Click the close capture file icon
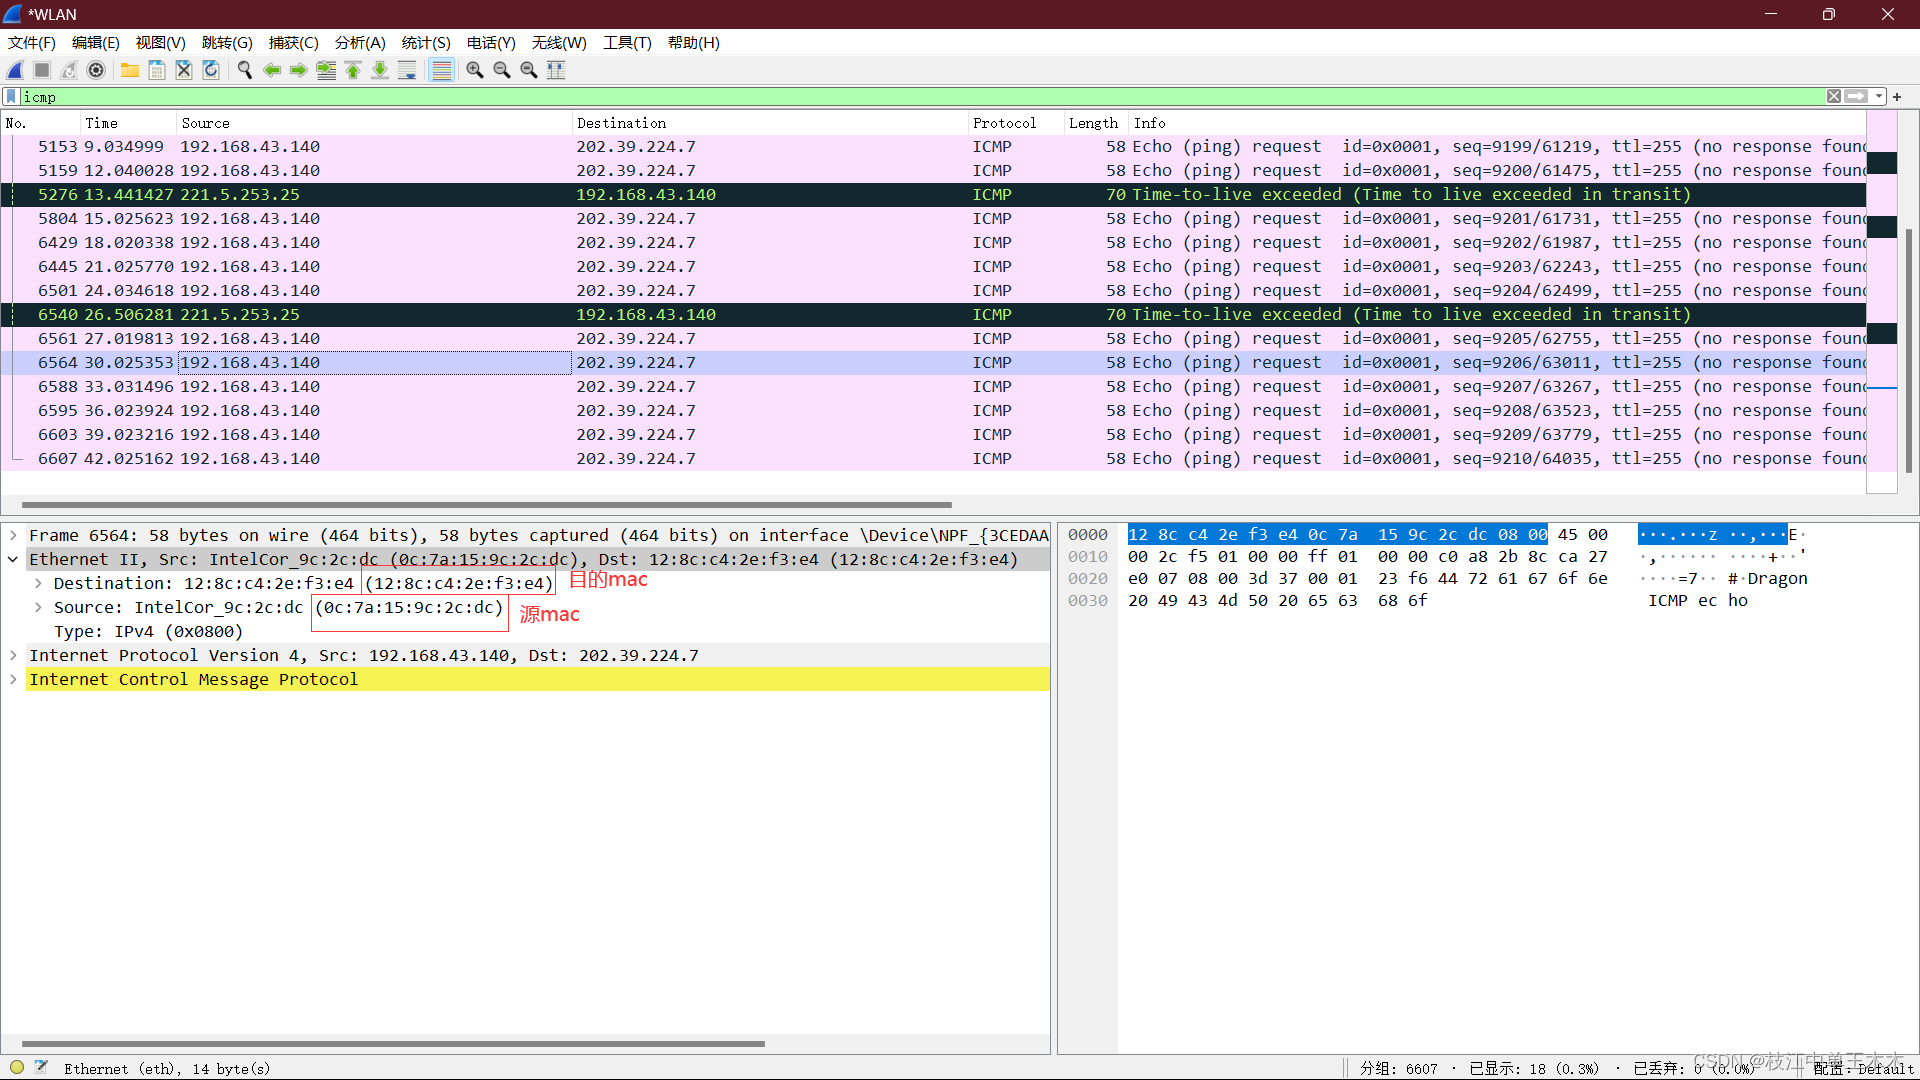This screenshot has width=1920, height=1080. tap(184, 70)
